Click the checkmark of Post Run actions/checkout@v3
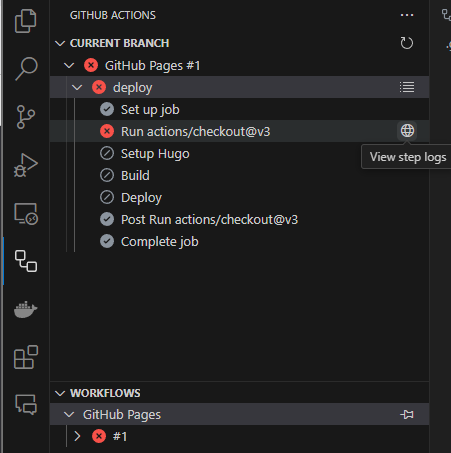This screenshot has height=453, width=451. [107, 219]
